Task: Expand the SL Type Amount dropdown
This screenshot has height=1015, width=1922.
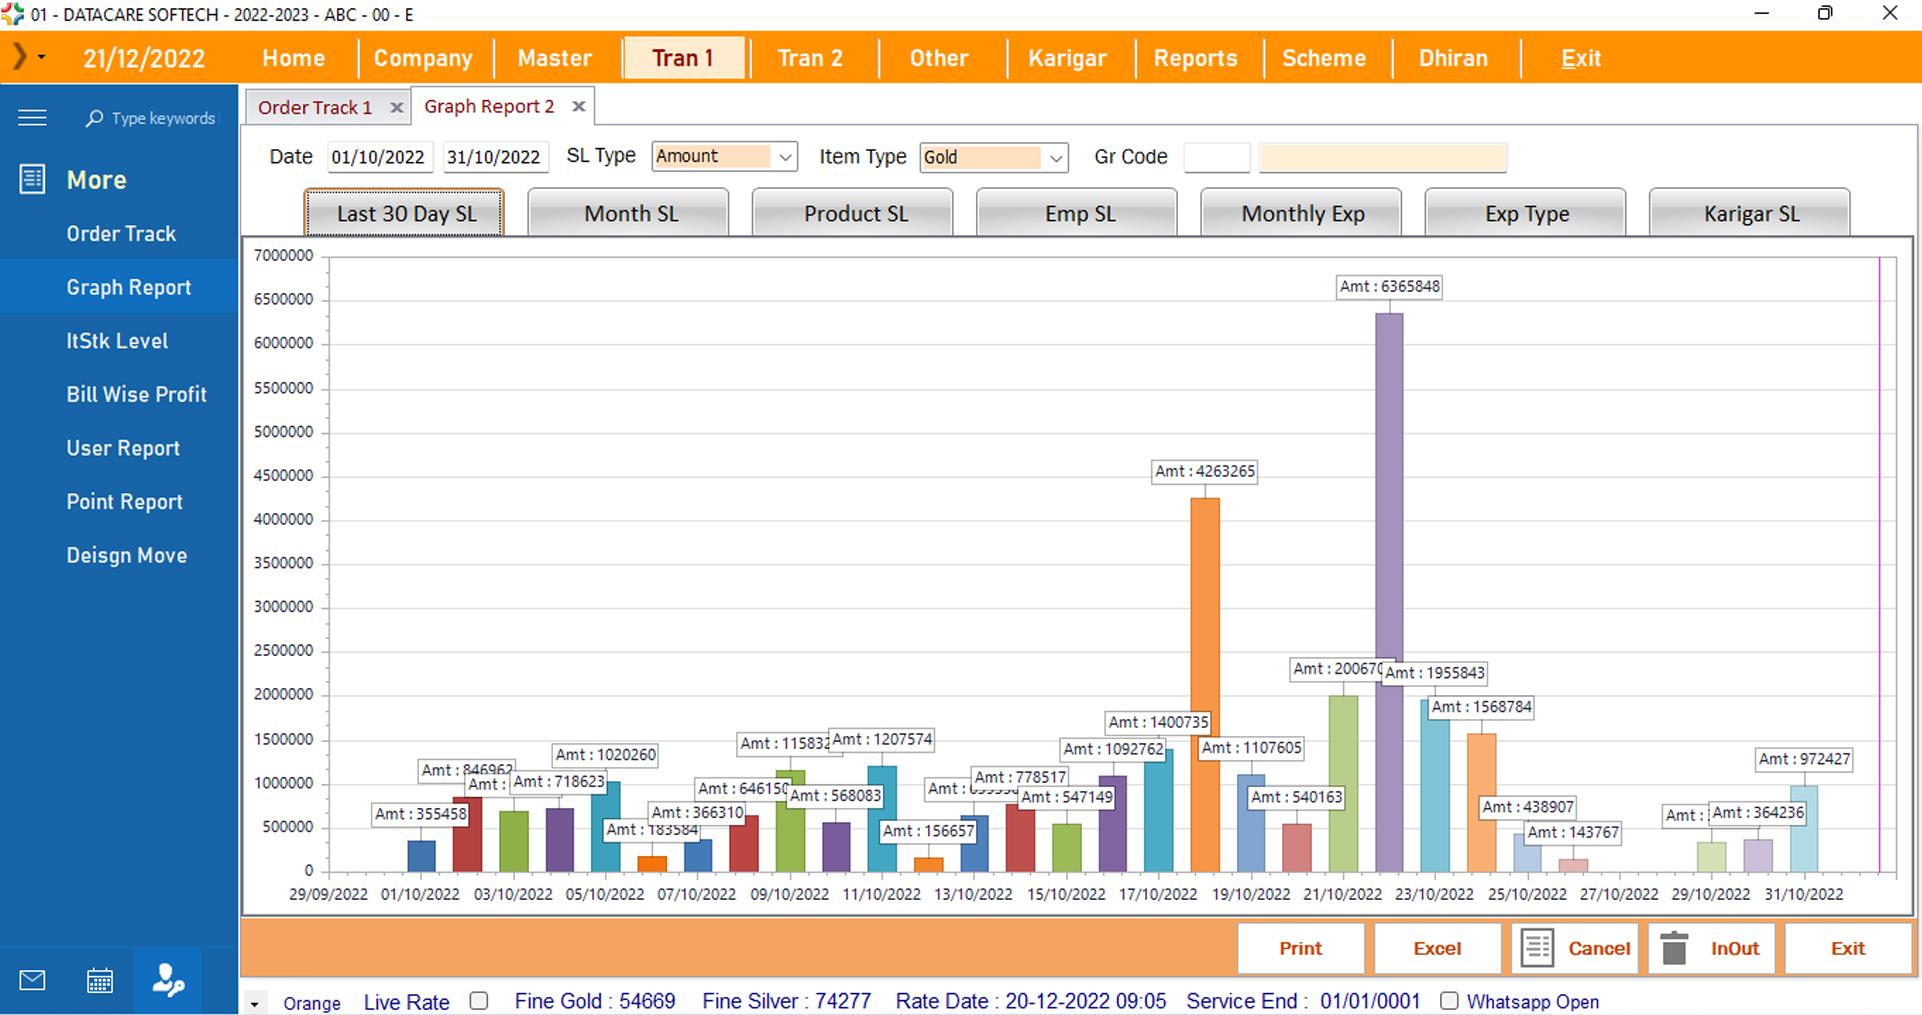Action: coord(785,157)
